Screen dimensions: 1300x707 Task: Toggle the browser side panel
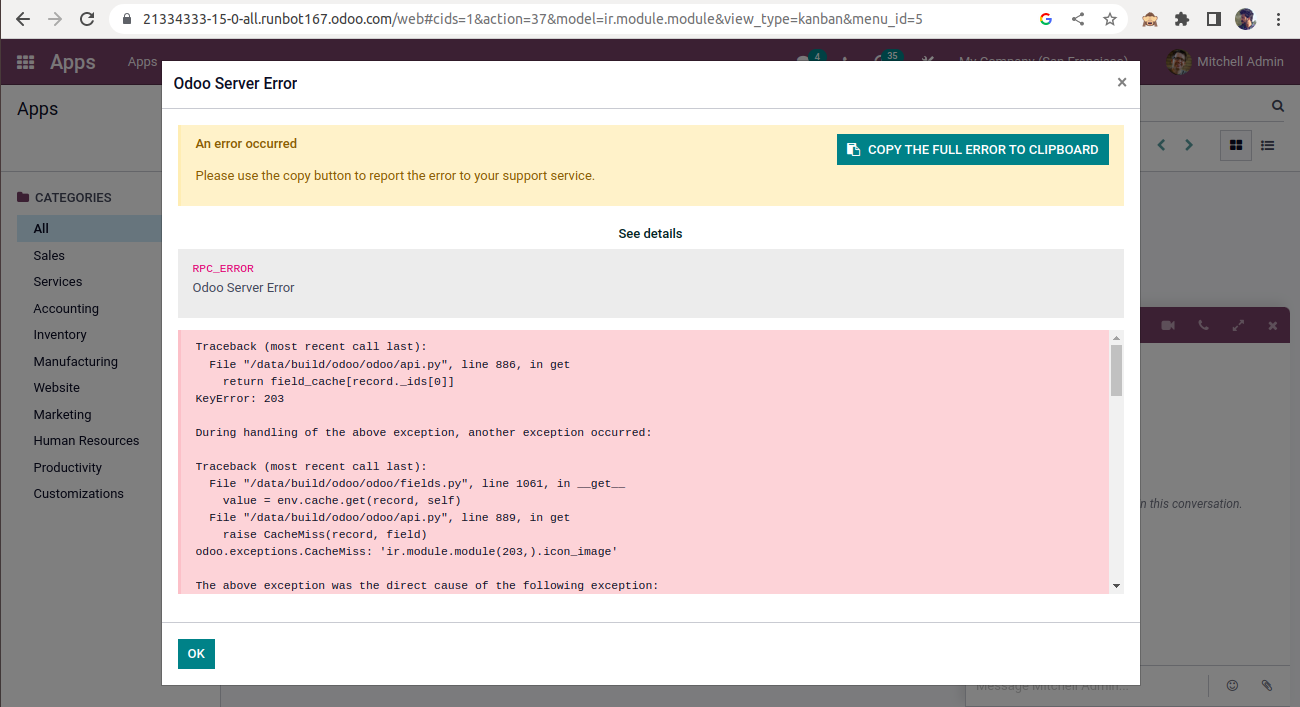point(1214,19)
